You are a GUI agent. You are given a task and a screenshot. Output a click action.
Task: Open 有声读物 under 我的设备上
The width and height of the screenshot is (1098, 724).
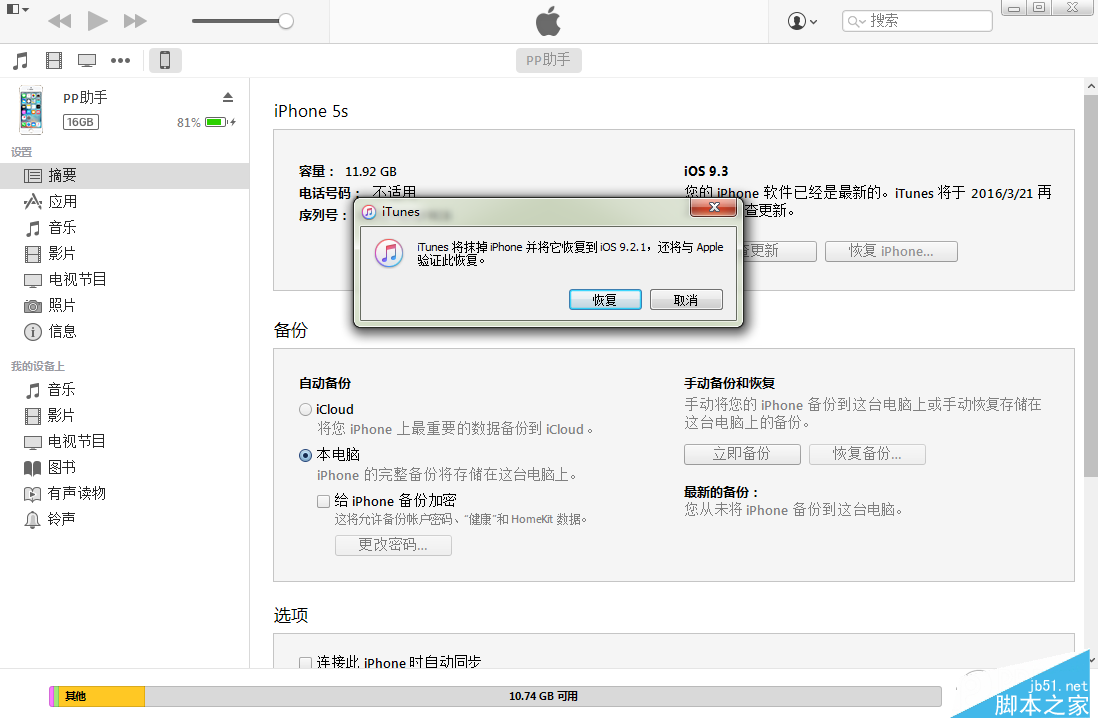[x=125, y=493]
